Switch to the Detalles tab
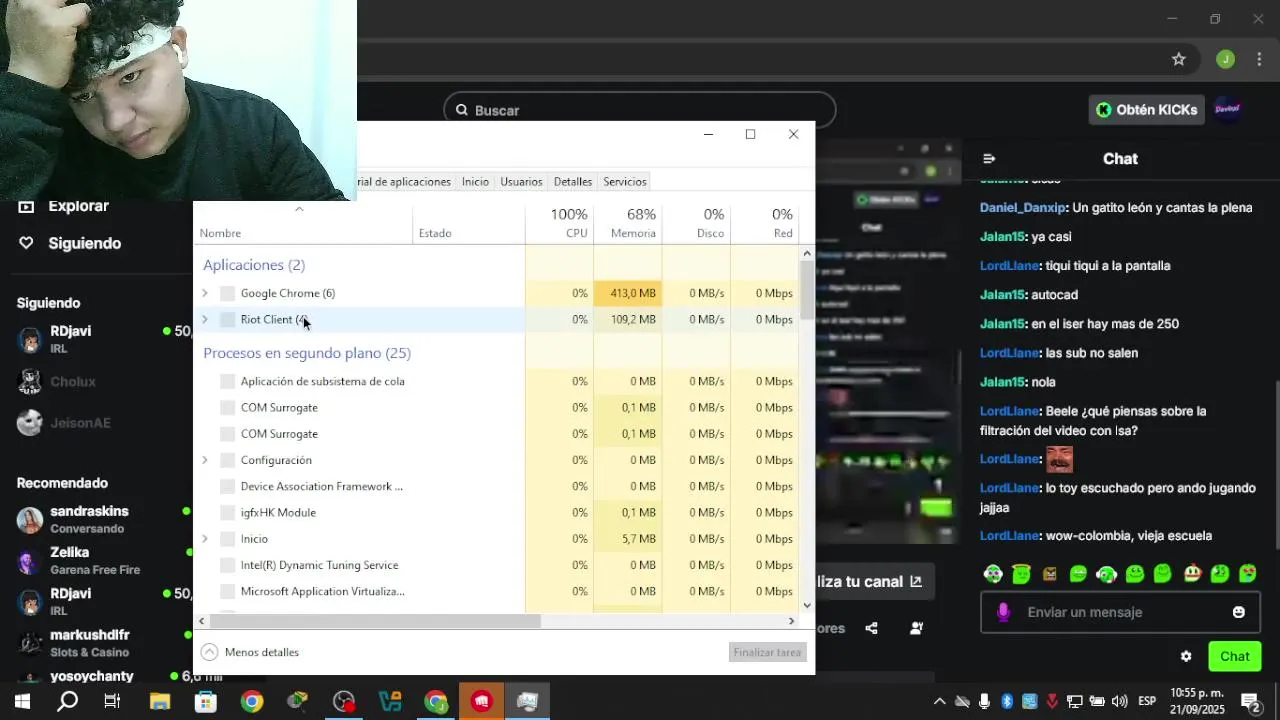 573,181
